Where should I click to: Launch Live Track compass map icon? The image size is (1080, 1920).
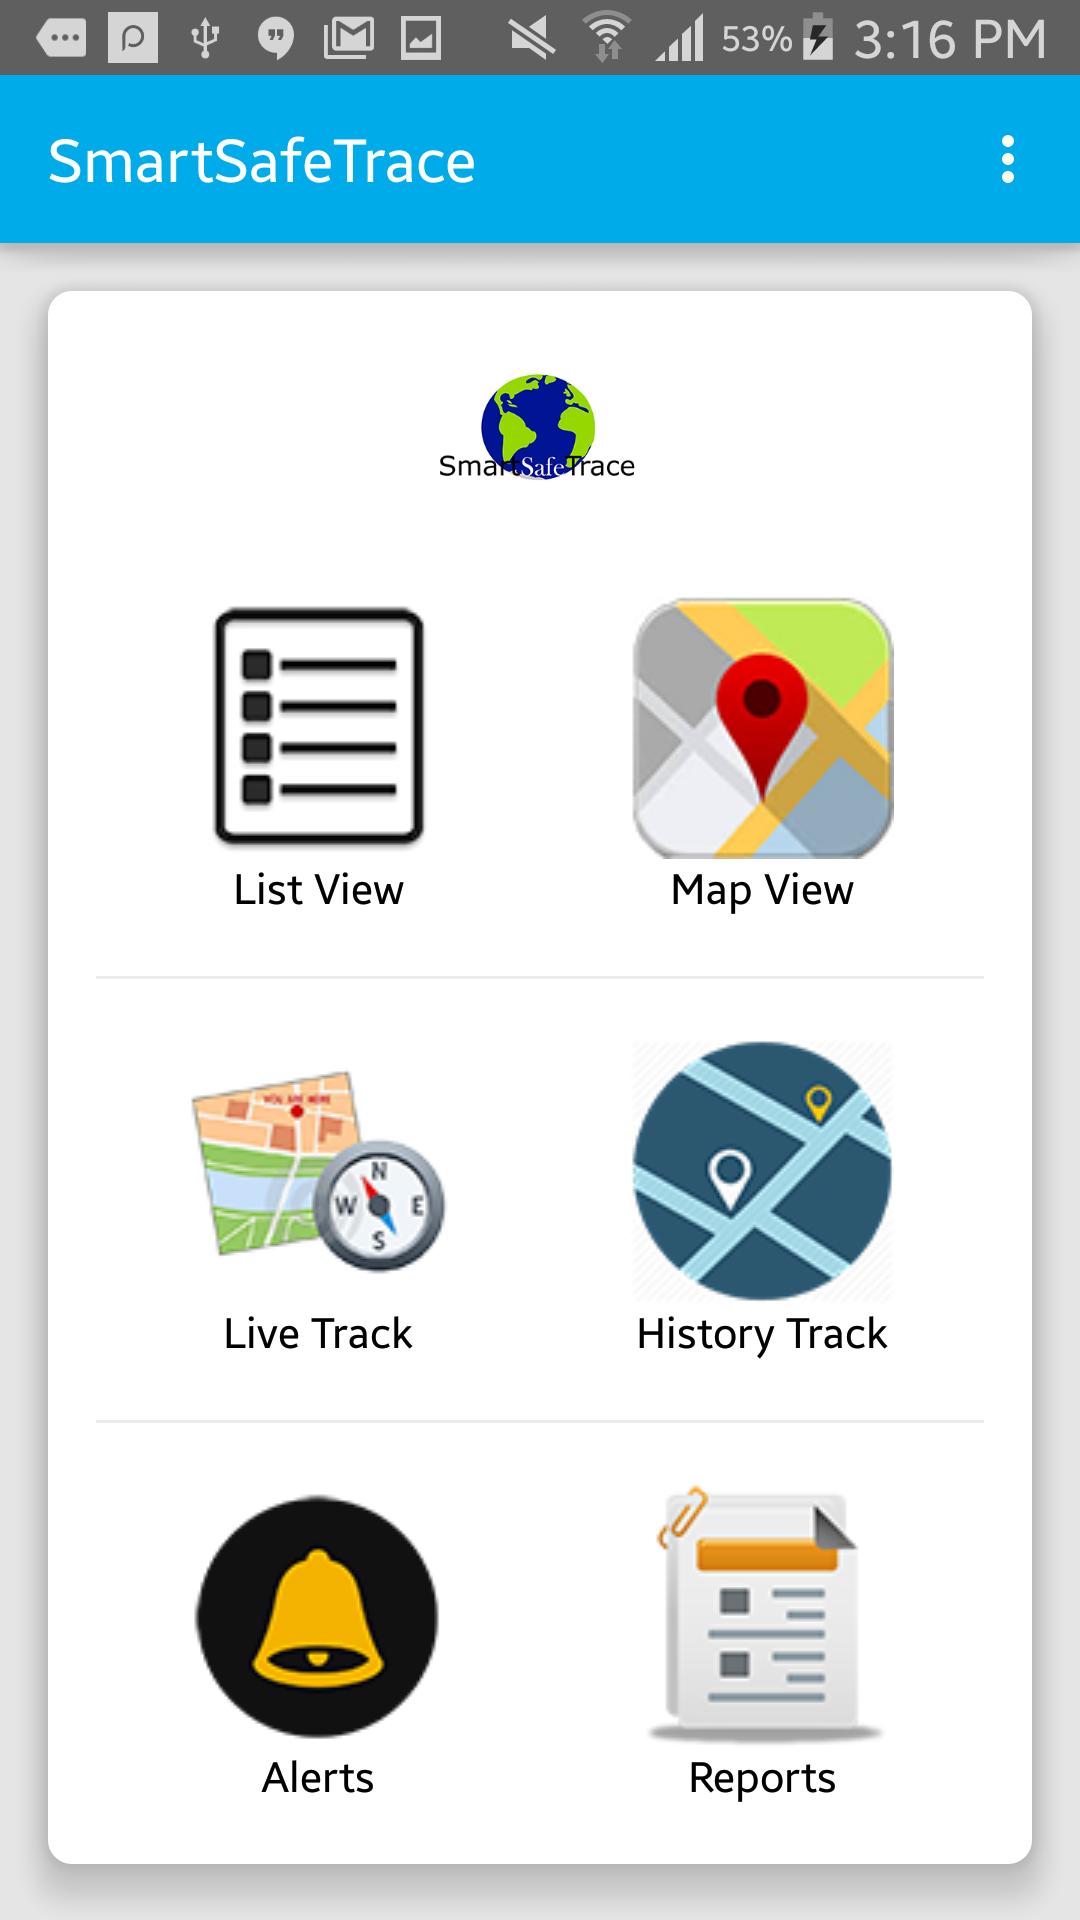coord(318,1171)
